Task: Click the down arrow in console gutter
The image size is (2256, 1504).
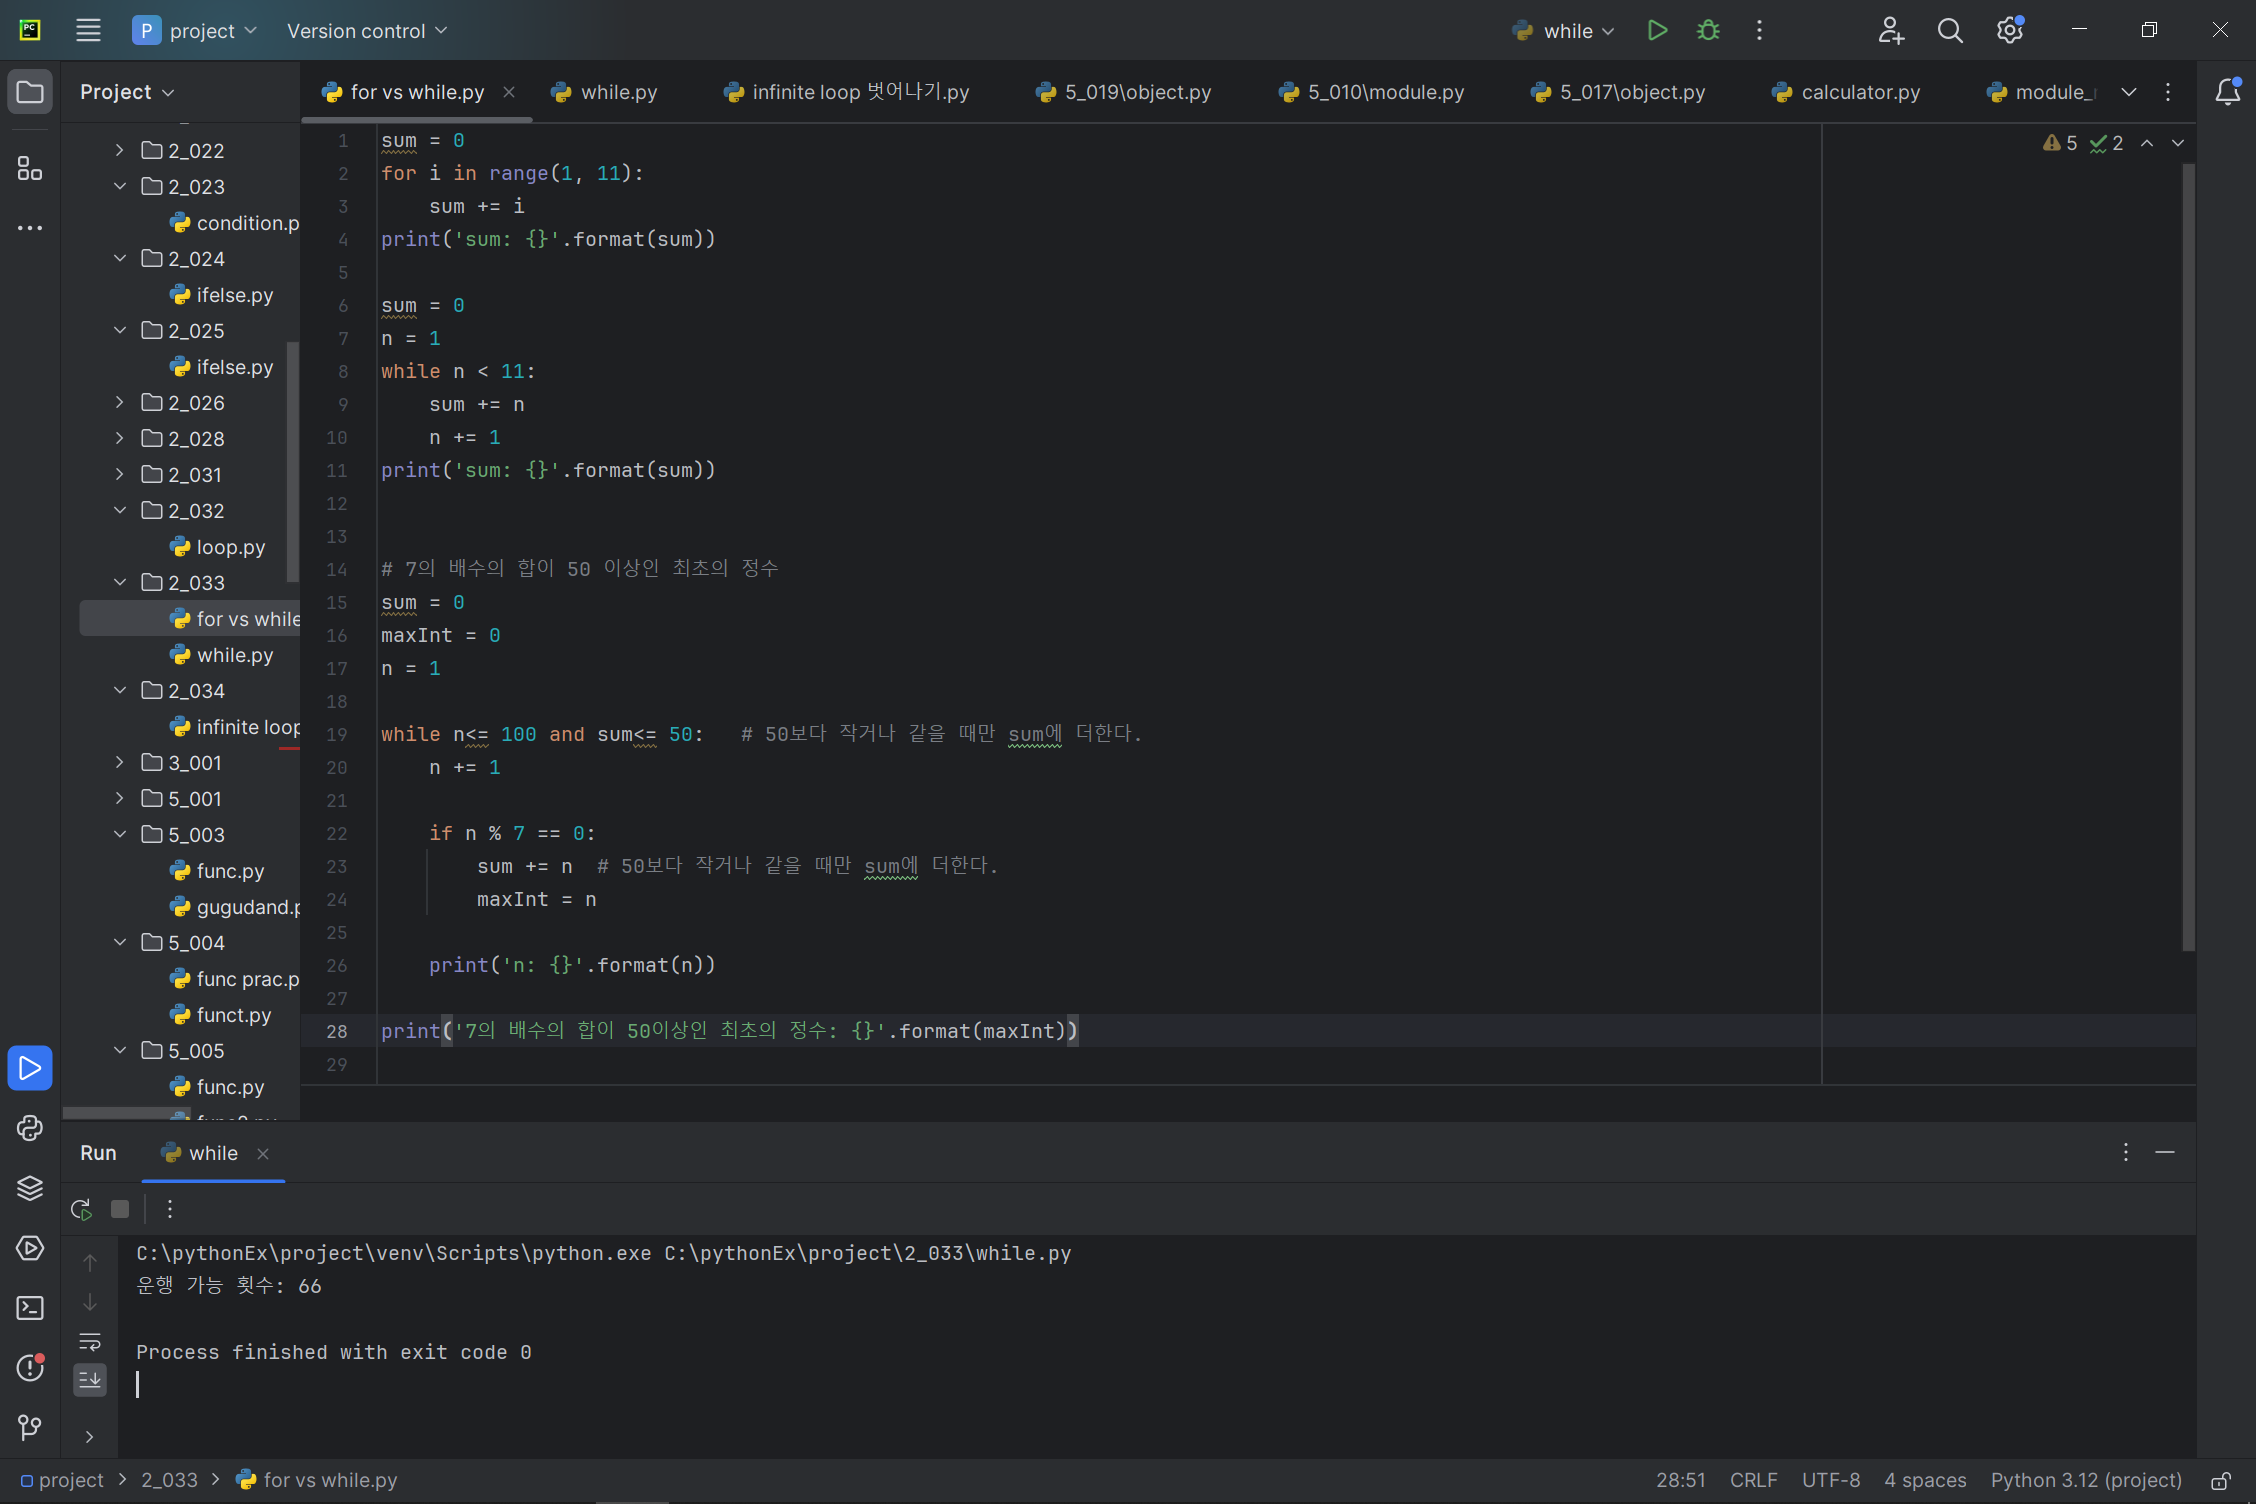Action: (90, 1302)
